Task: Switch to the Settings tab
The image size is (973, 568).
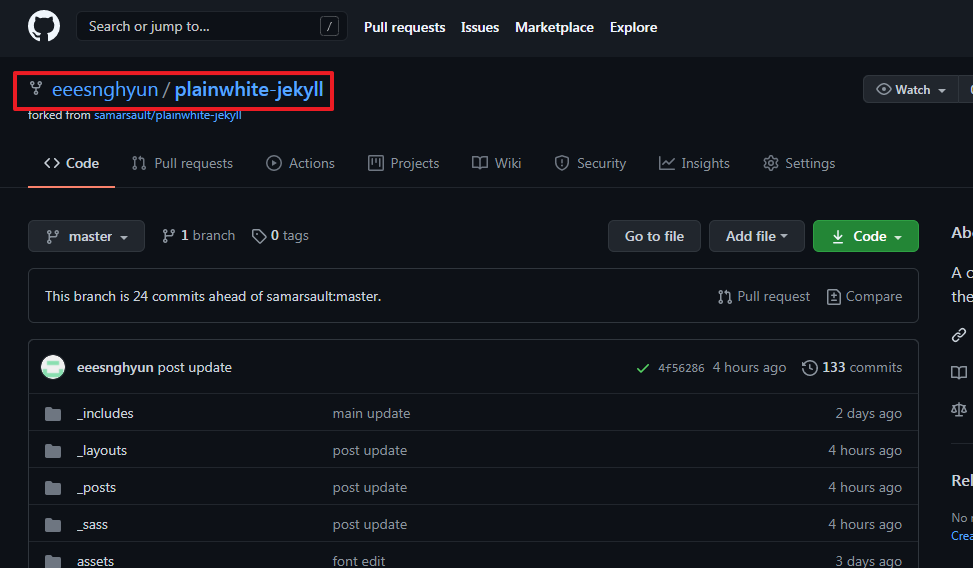Action: tap(799, 163)
